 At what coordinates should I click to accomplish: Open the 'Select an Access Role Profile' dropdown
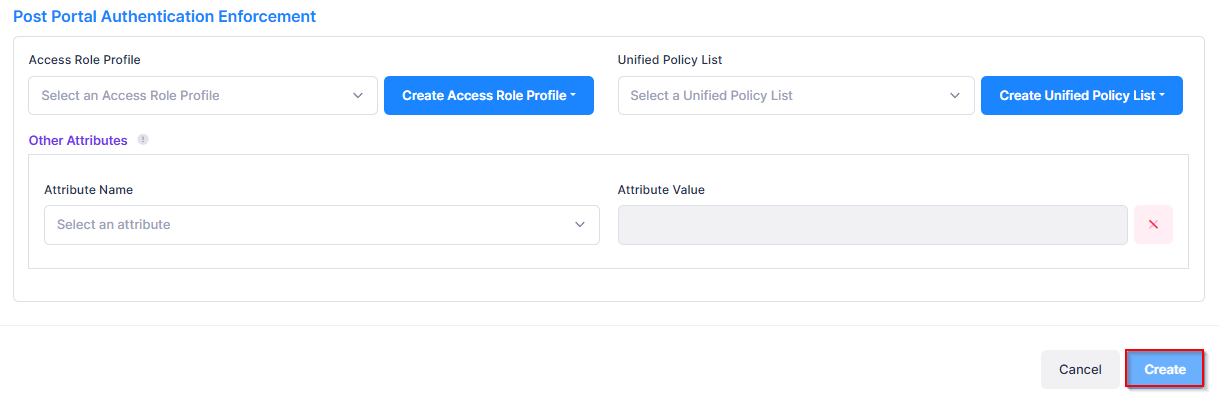190,96
